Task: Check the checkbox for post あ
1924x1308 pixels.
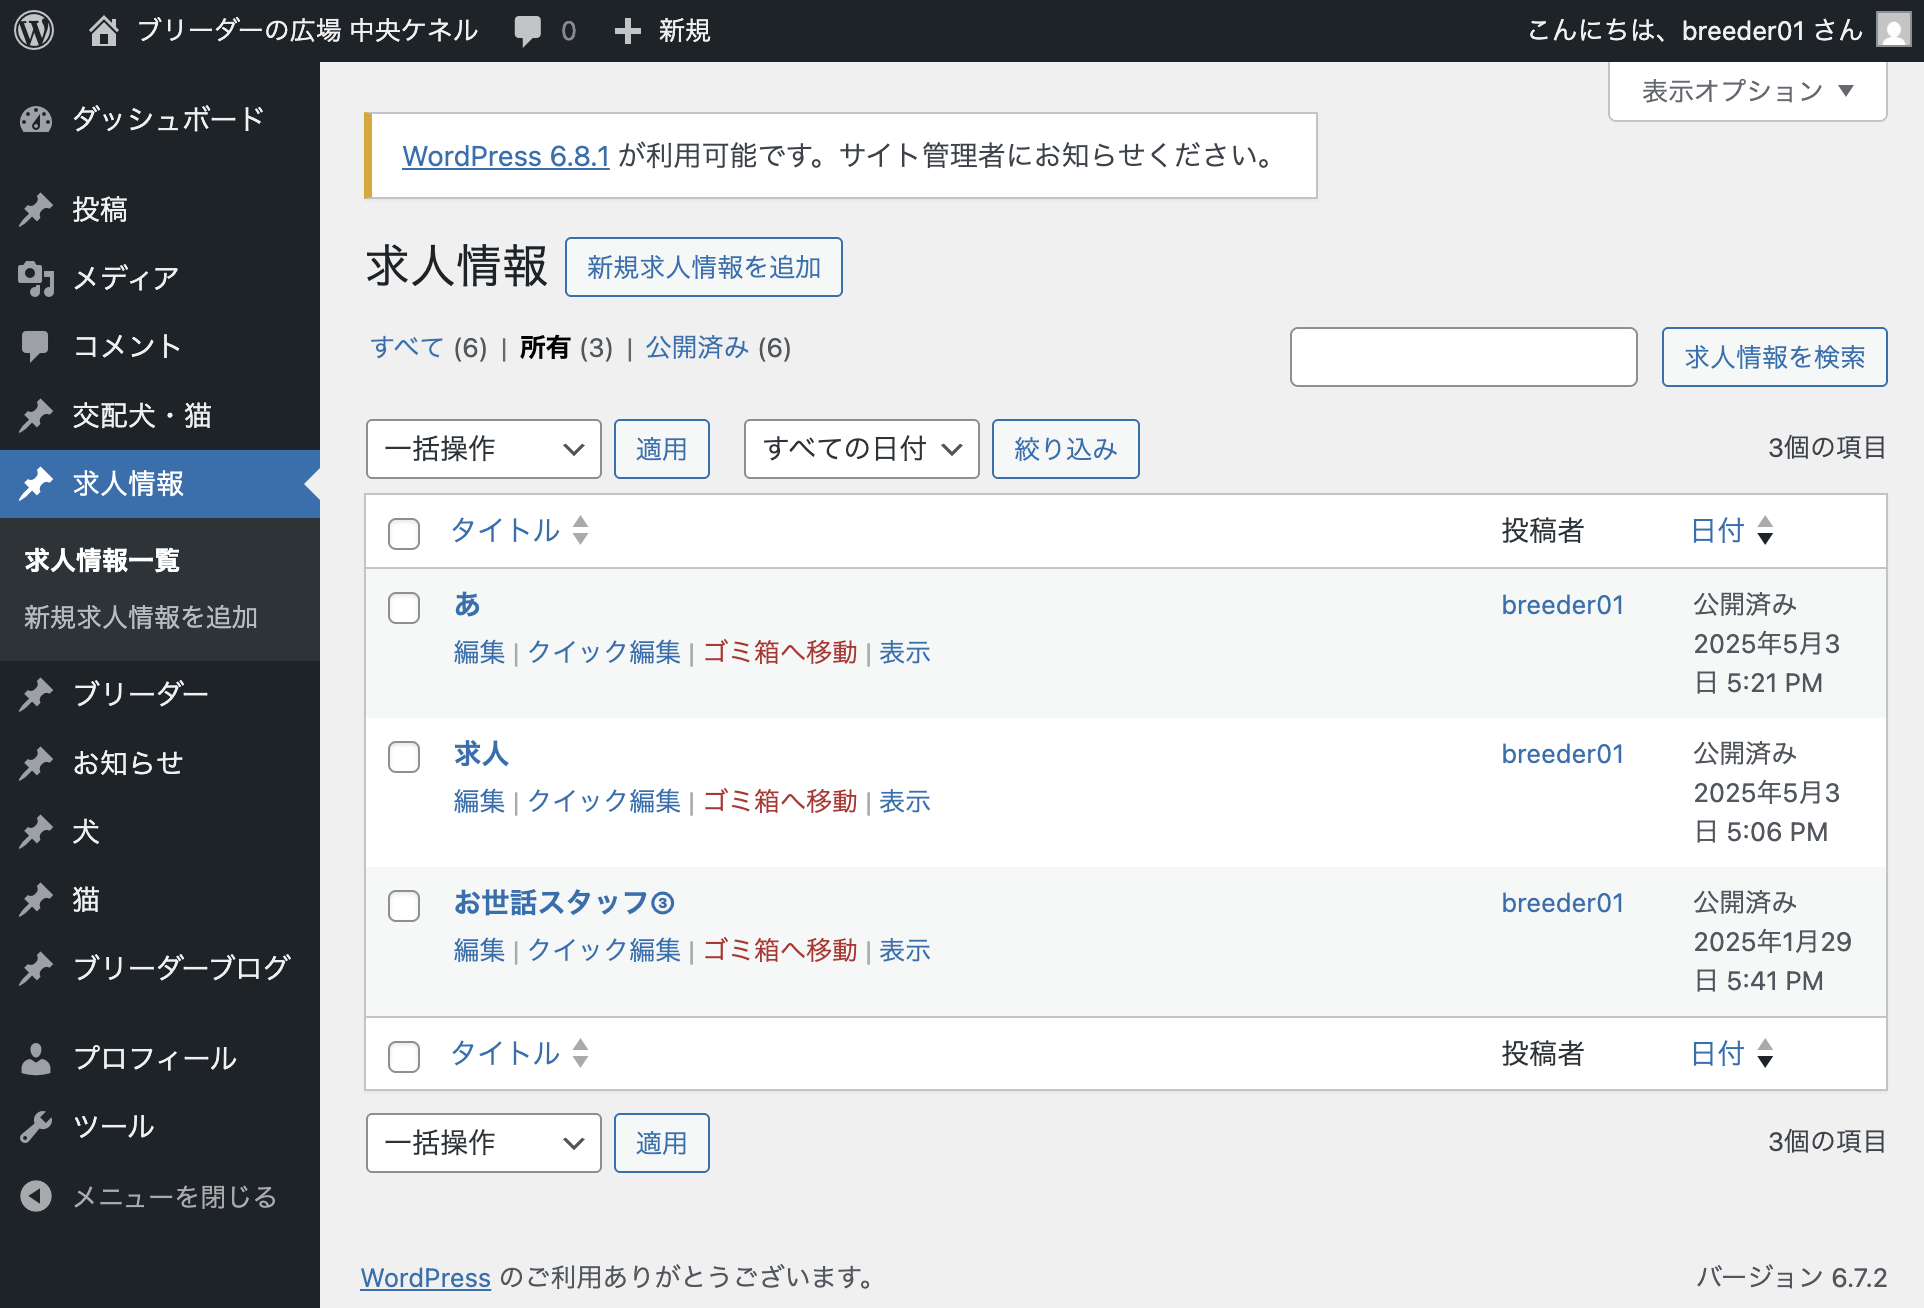Action: coord(404,607)
